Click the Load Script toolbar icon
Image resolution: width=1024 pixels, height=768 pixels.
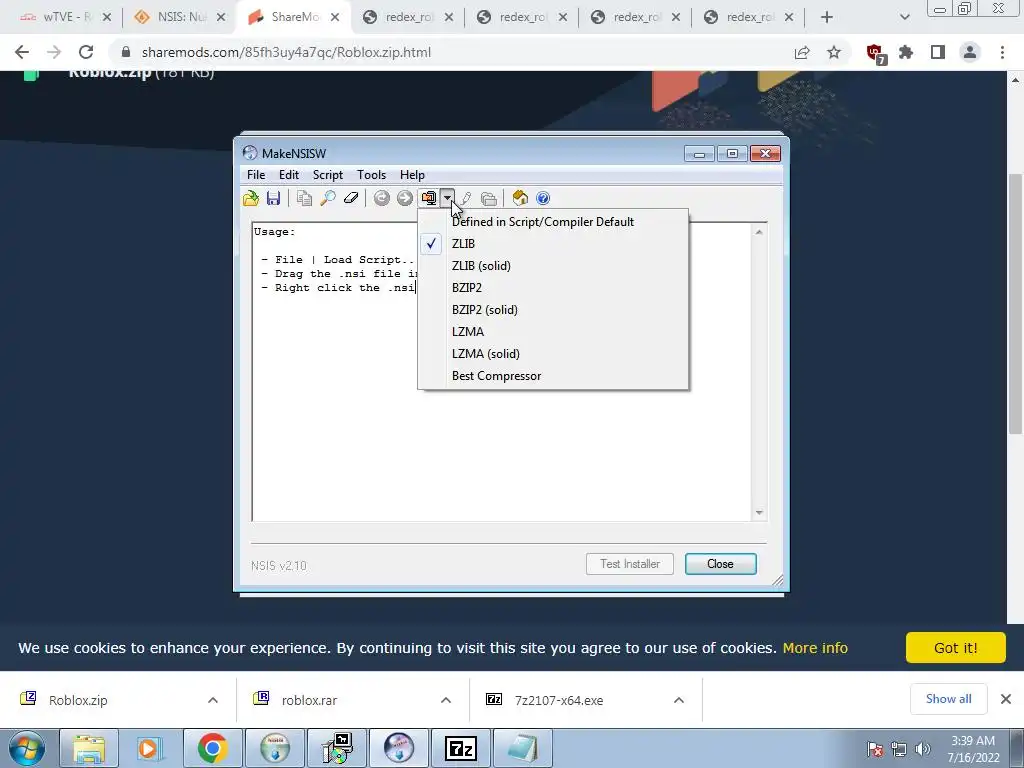251,198
